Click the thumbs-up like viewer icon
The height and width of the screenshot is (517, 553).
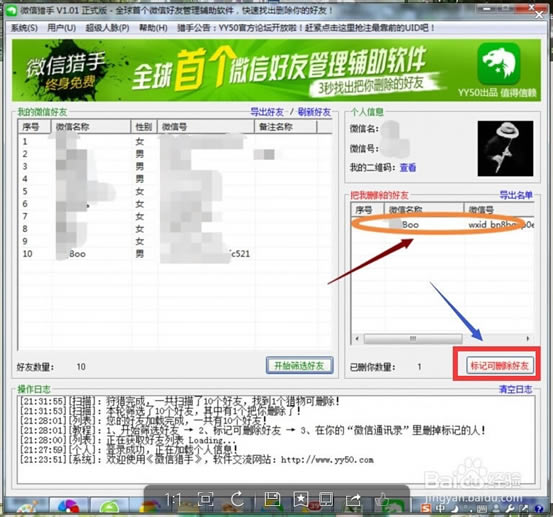[x=381, y=499]
